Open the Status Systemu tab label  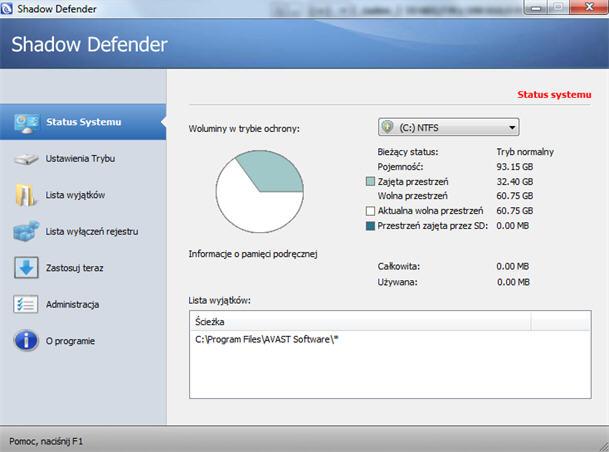click(84, 122)
